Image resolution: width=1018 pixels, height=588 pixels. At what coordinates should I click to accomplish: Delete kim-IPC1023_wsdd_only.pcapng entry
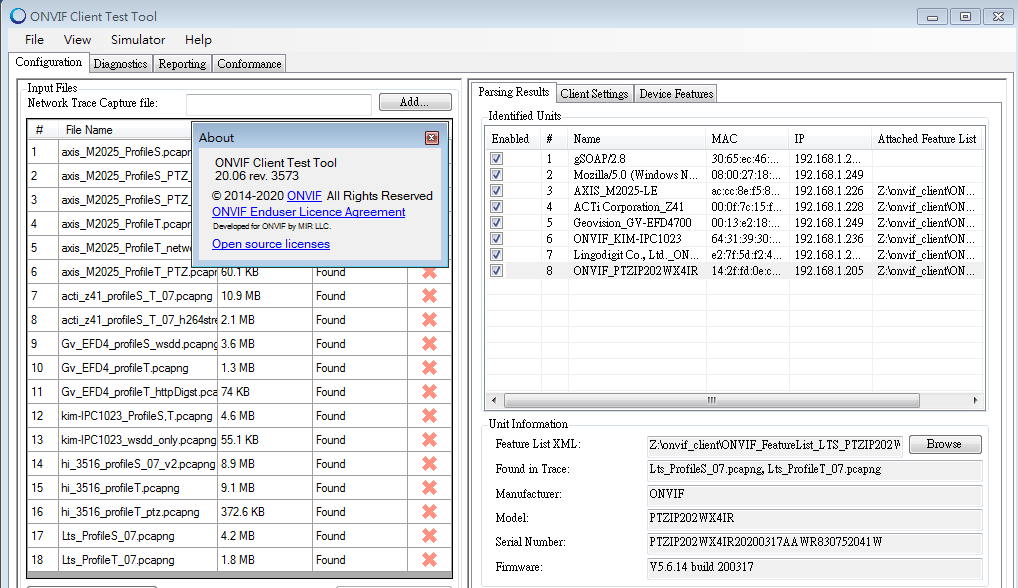430,440
